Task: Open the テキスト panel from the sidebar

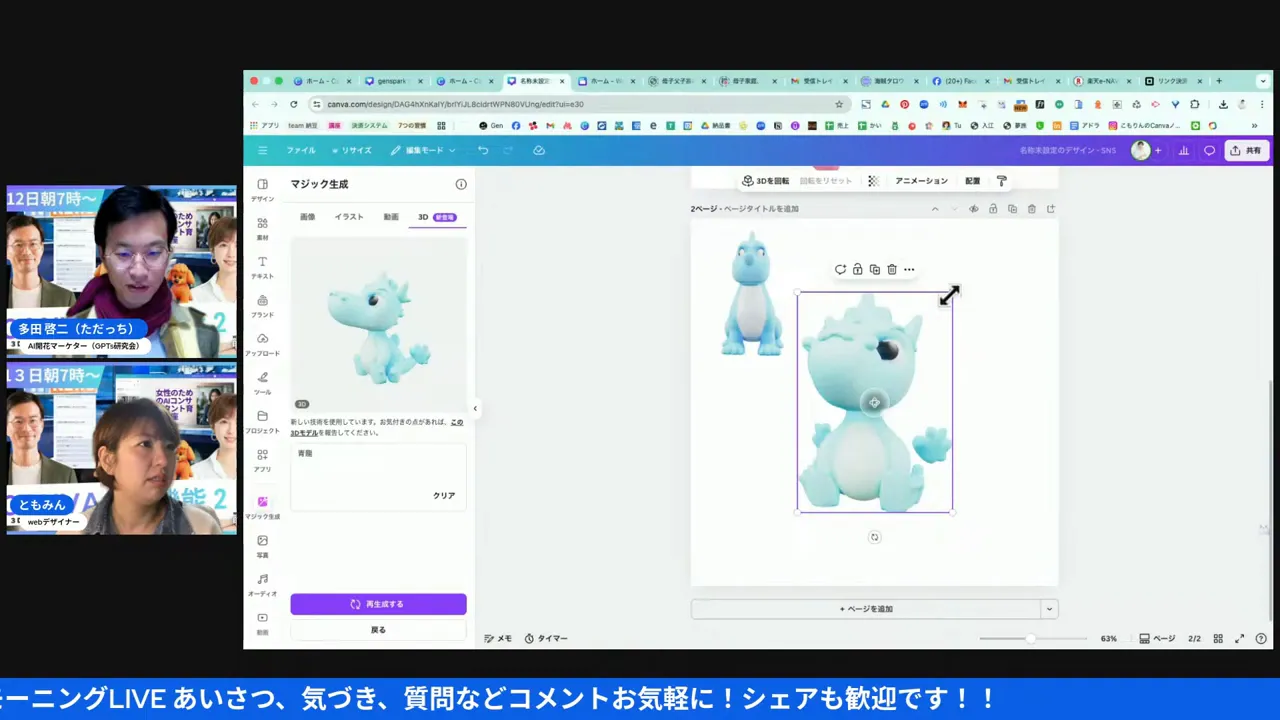Action: [x=262, y=262]
